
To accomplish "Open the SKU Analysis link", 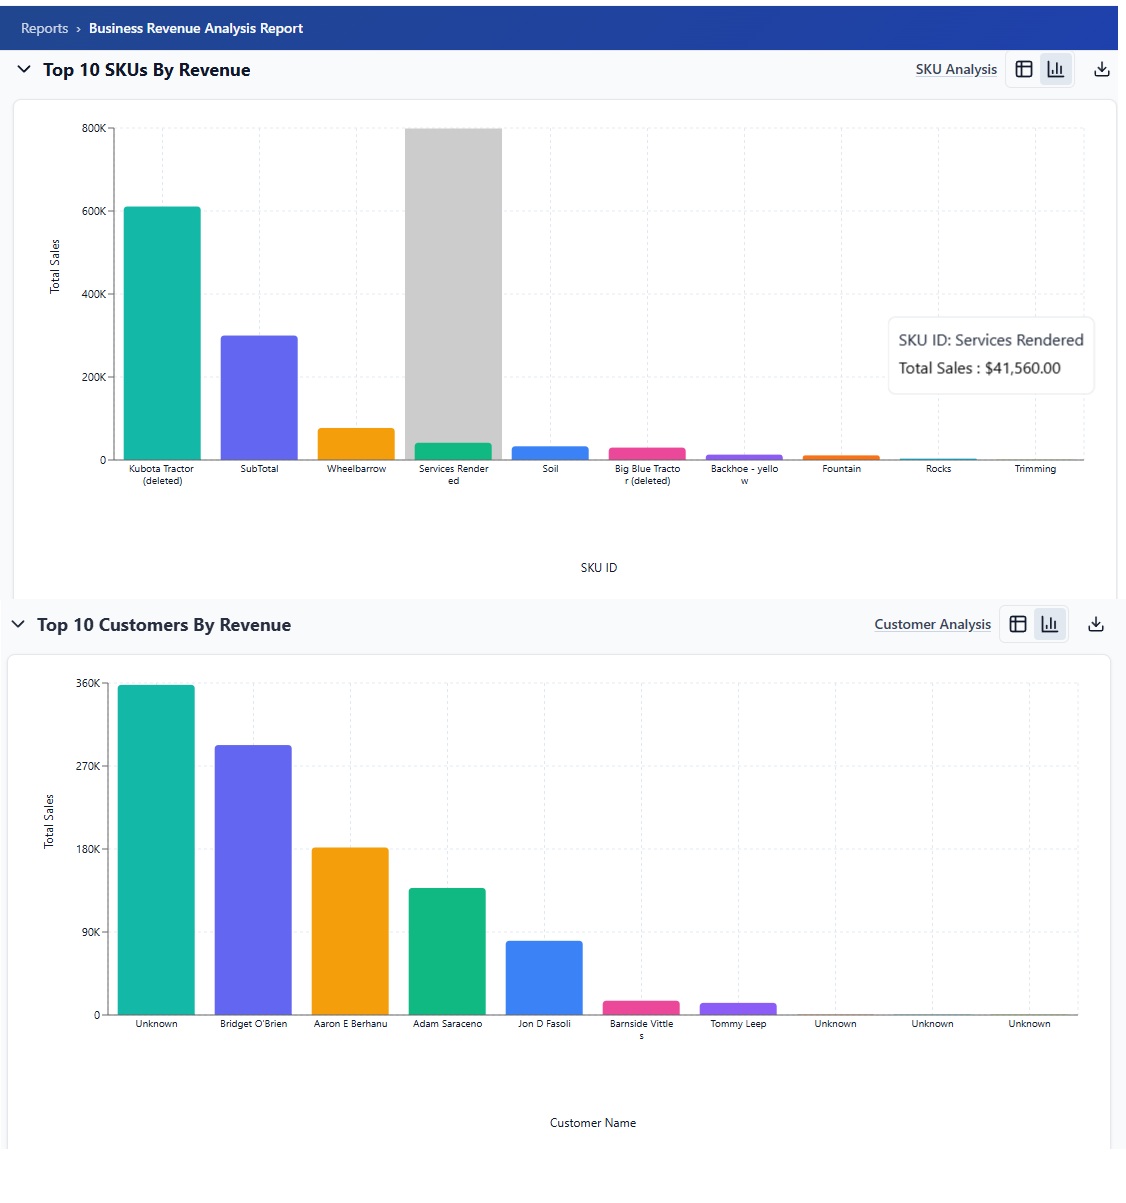I will [956, 69].
